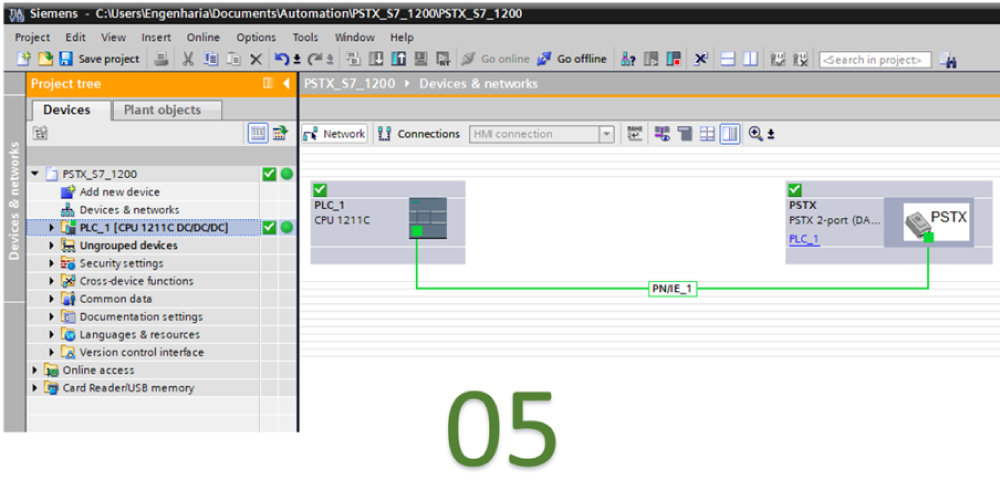Open the Insert menu
1000x490 pixels.
click(156, 37)
